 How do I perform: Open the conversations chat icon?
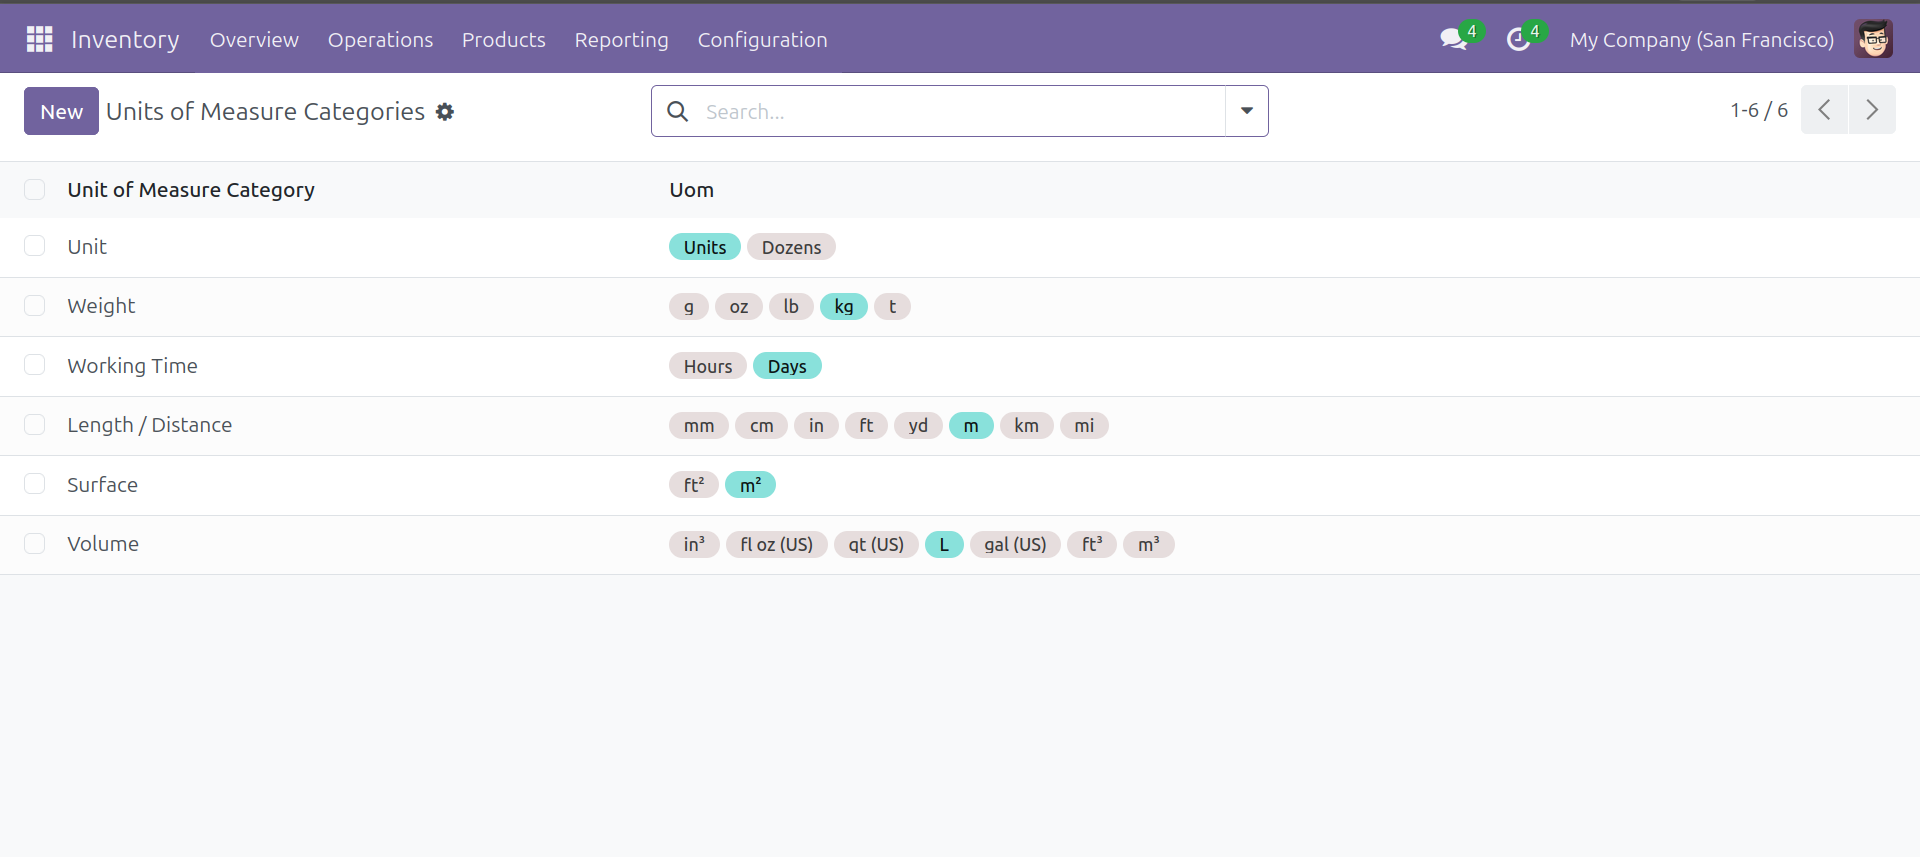point(1453,40)
